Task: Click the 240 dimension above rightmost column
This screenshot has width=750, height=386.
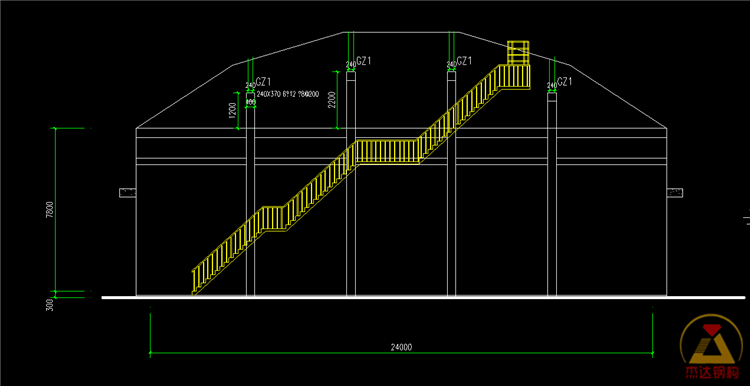Action: click(551, 86)
